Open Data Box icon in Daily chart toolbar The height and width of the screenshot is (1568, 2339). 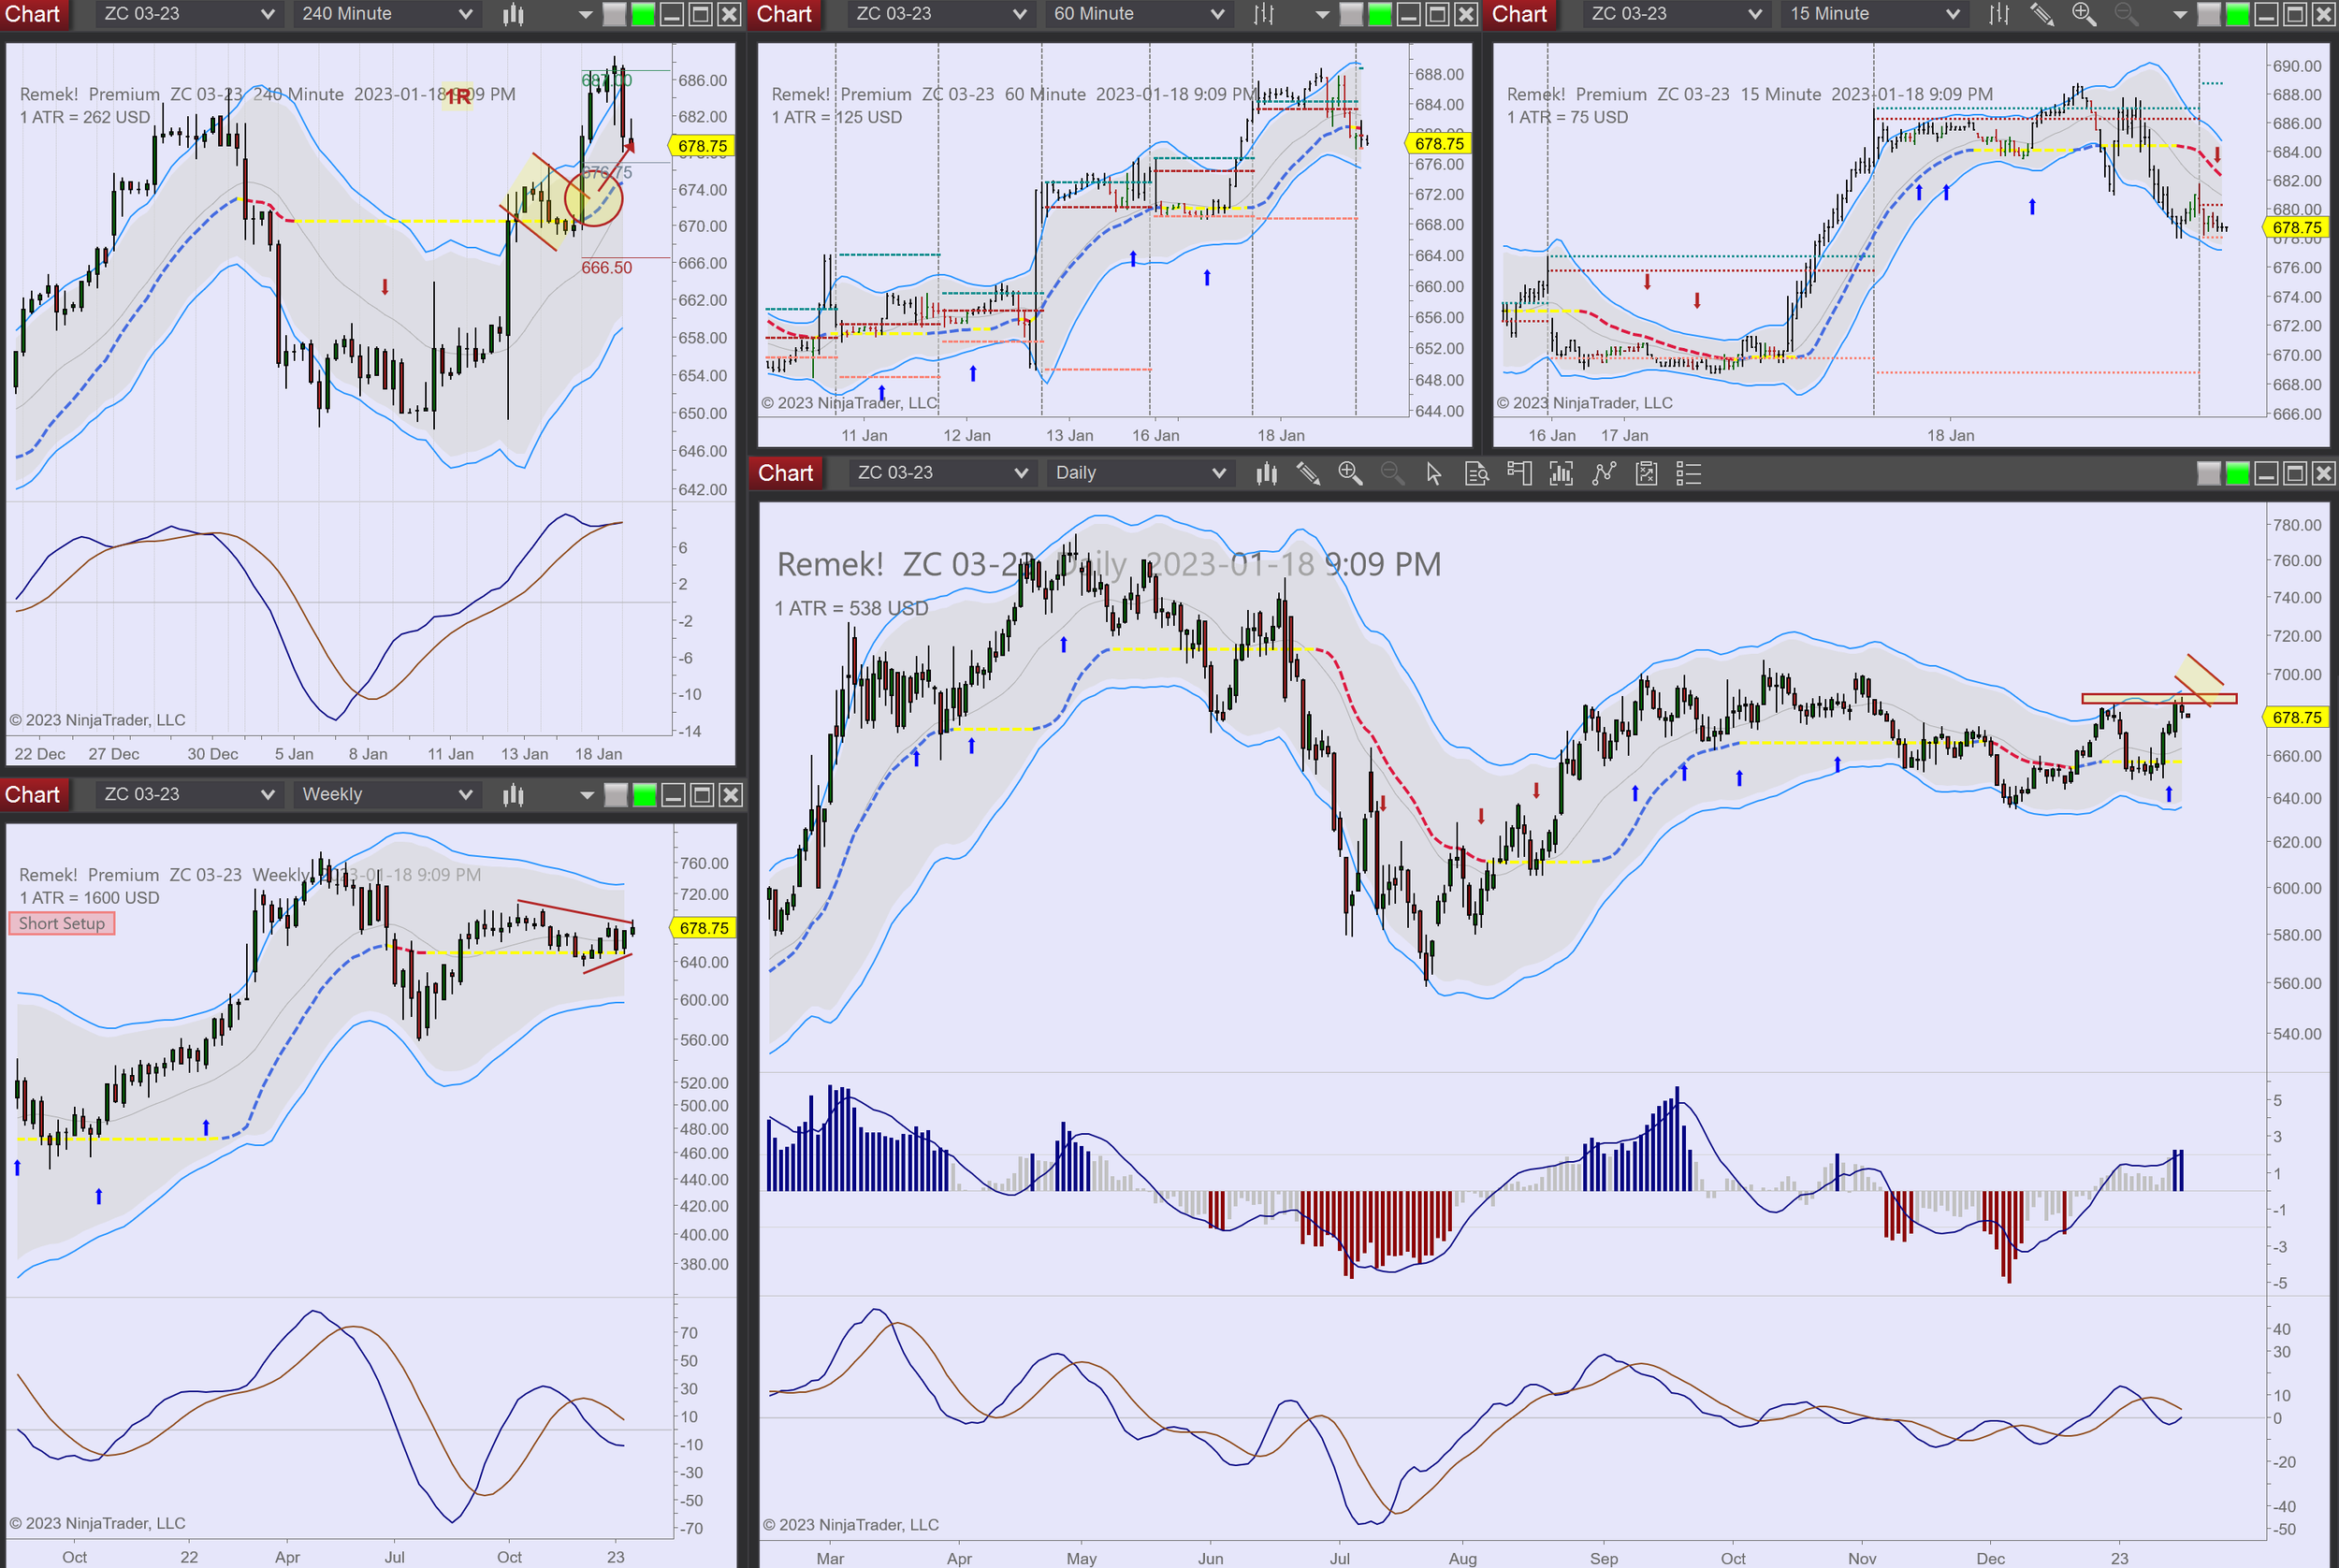click(x=1476, y=473)
